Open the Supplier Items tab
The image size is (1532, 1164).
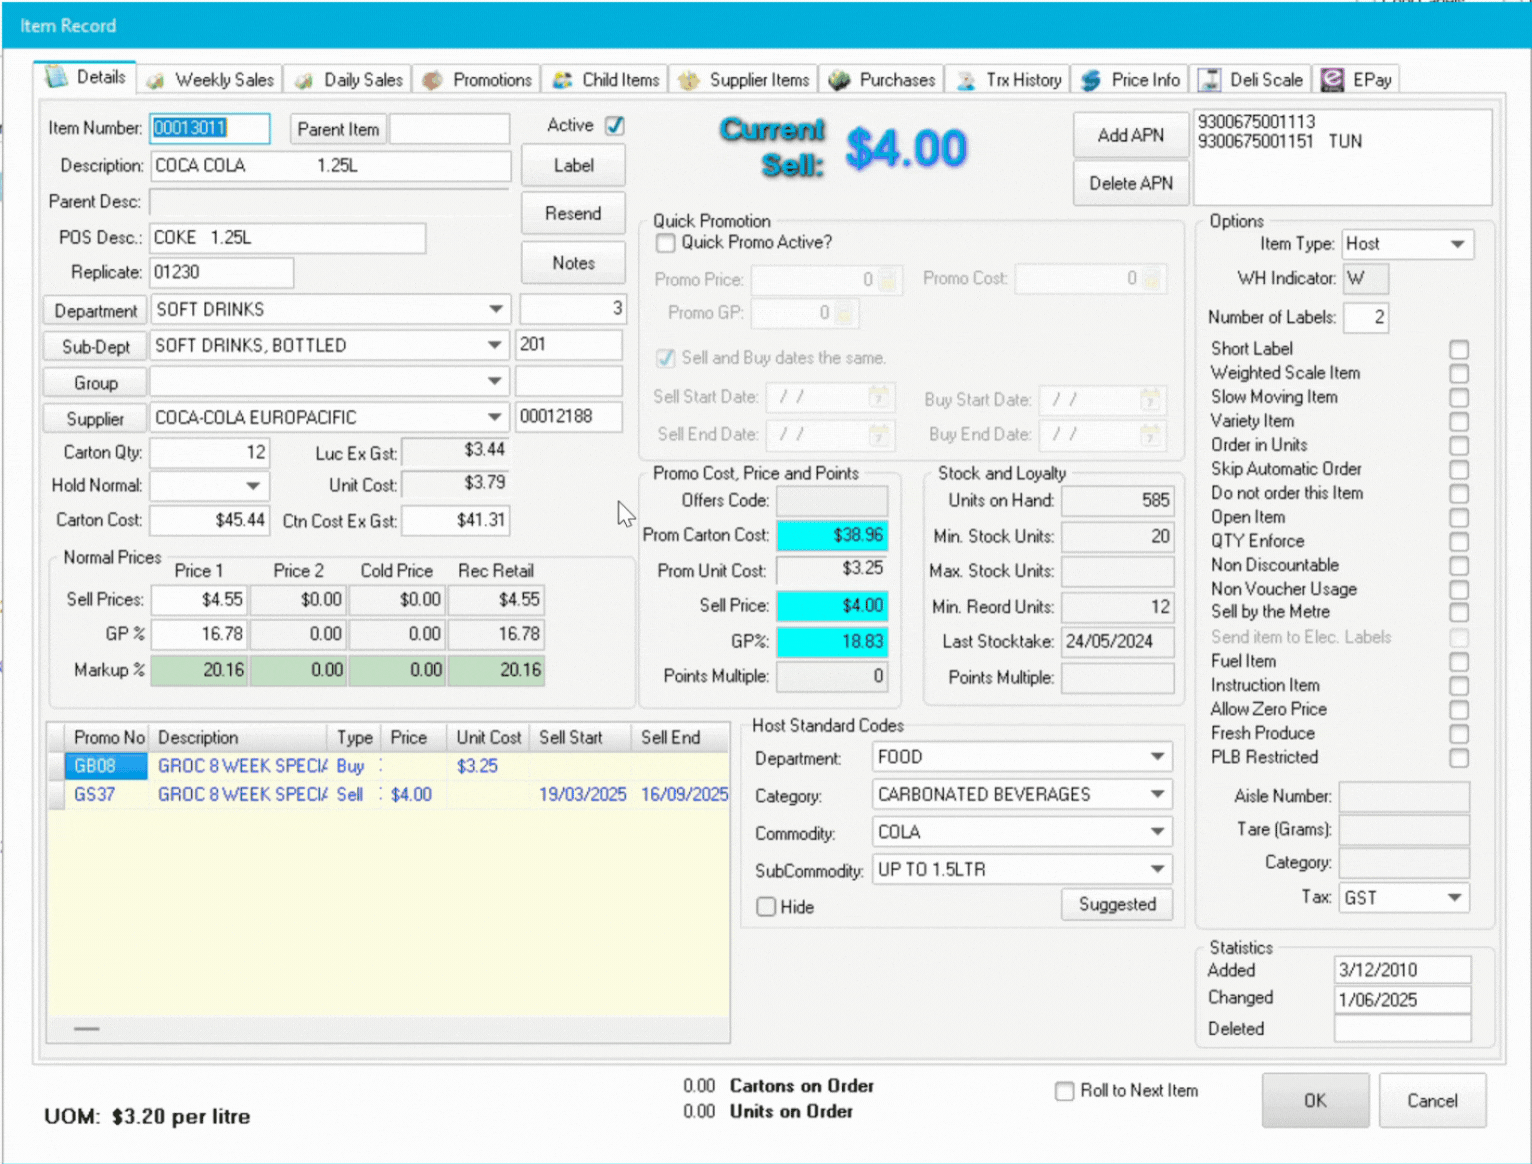point(744,80)
